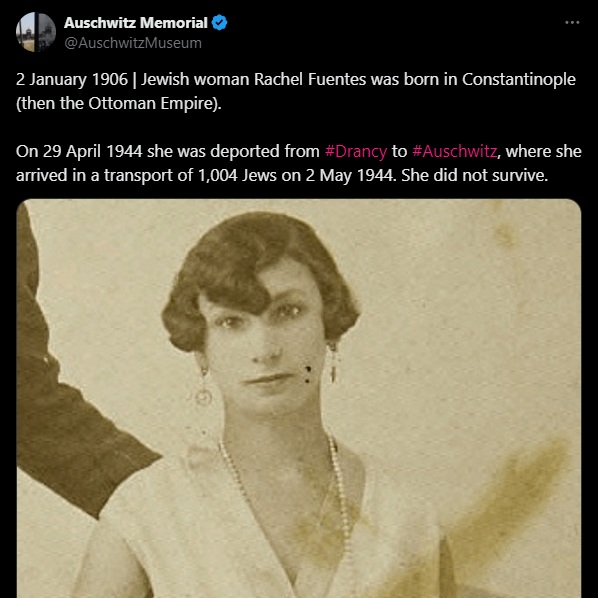598x598 pixels.
Task: Click the word "Constantinople" in the tweet
Action: pos(519,80)
